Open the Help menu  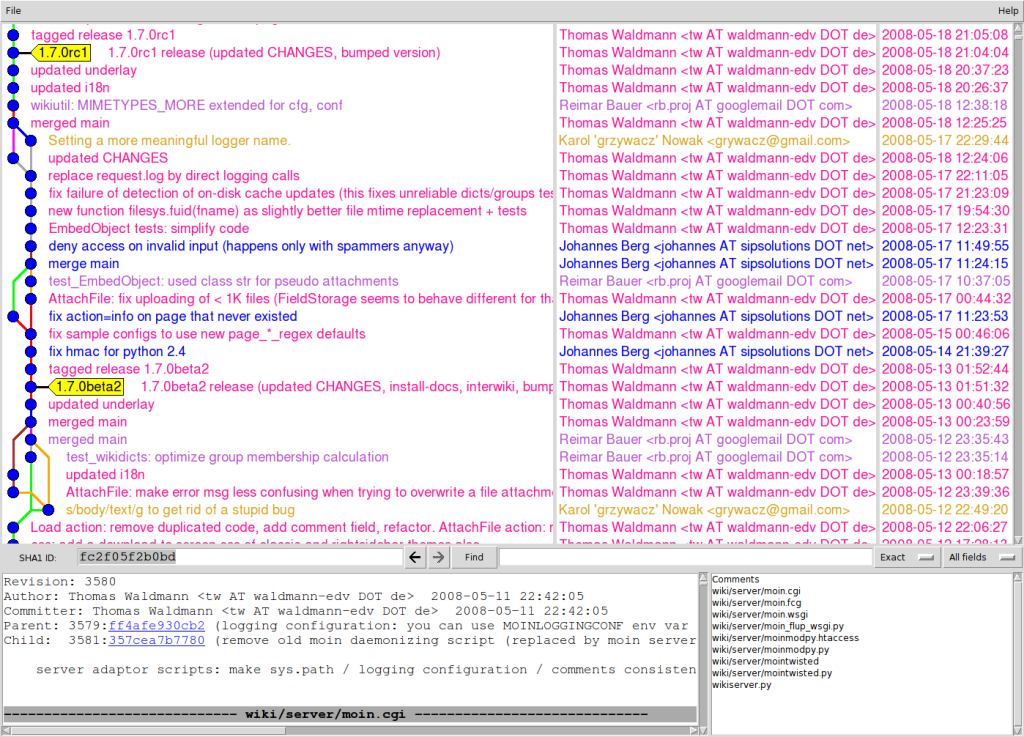tap(1008, 10)
